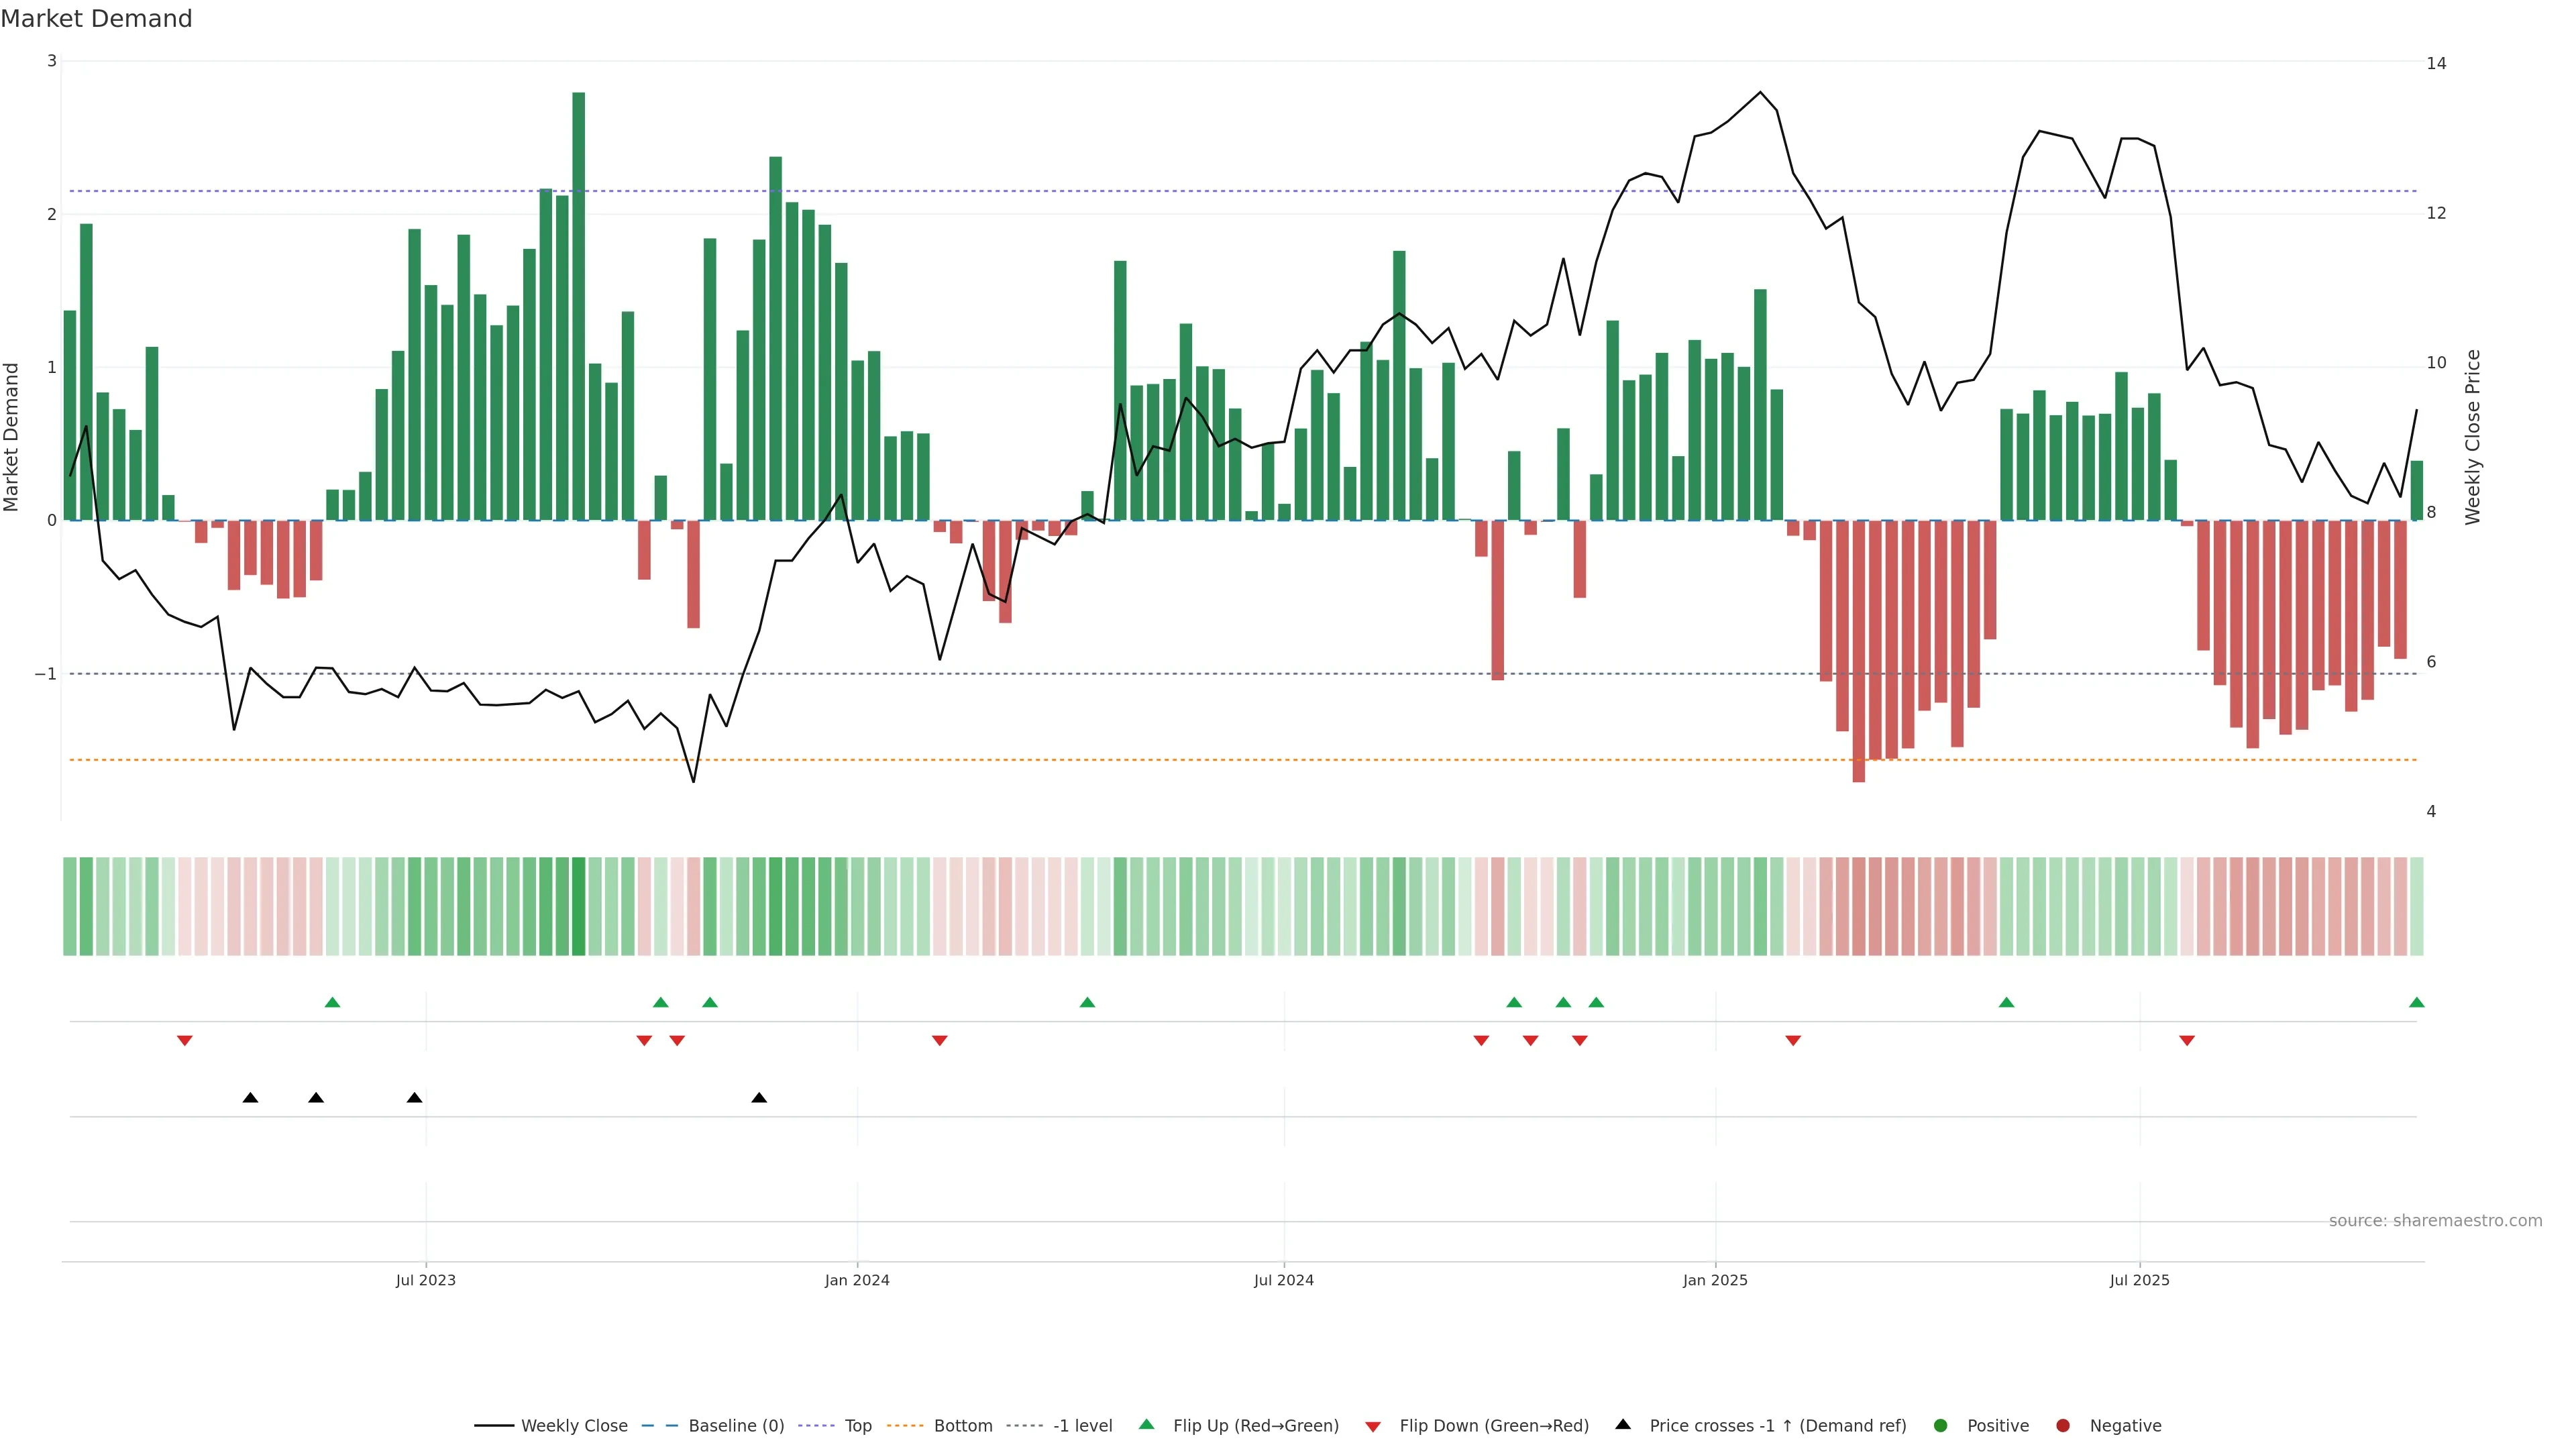Click black triangle marker near Dec 2023
Image resolution: width=2576 pixels, height=1449 pixels.
(759, 1098)
